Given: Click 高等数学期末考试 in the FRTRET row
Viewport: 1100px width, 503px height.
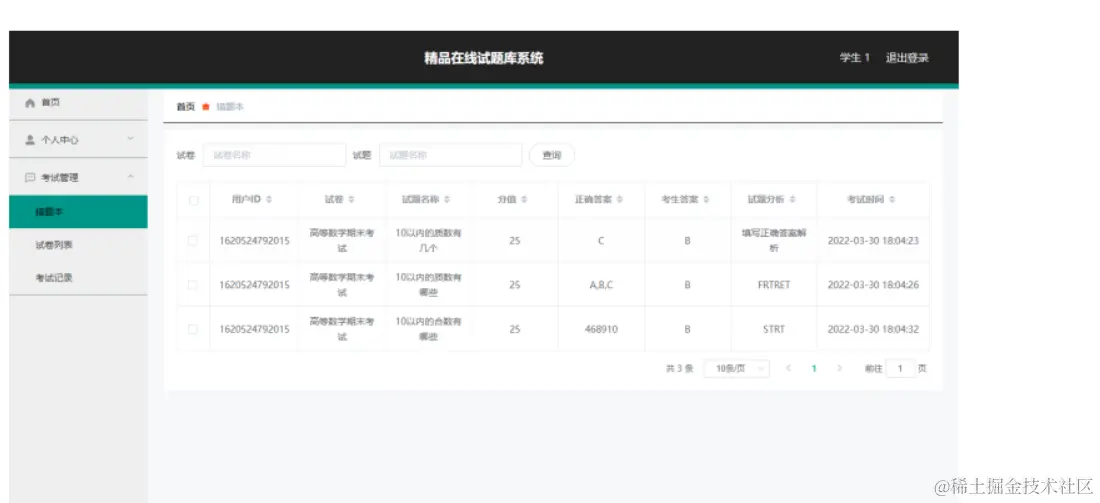Looking at the screenshot, I should point(342,285).
